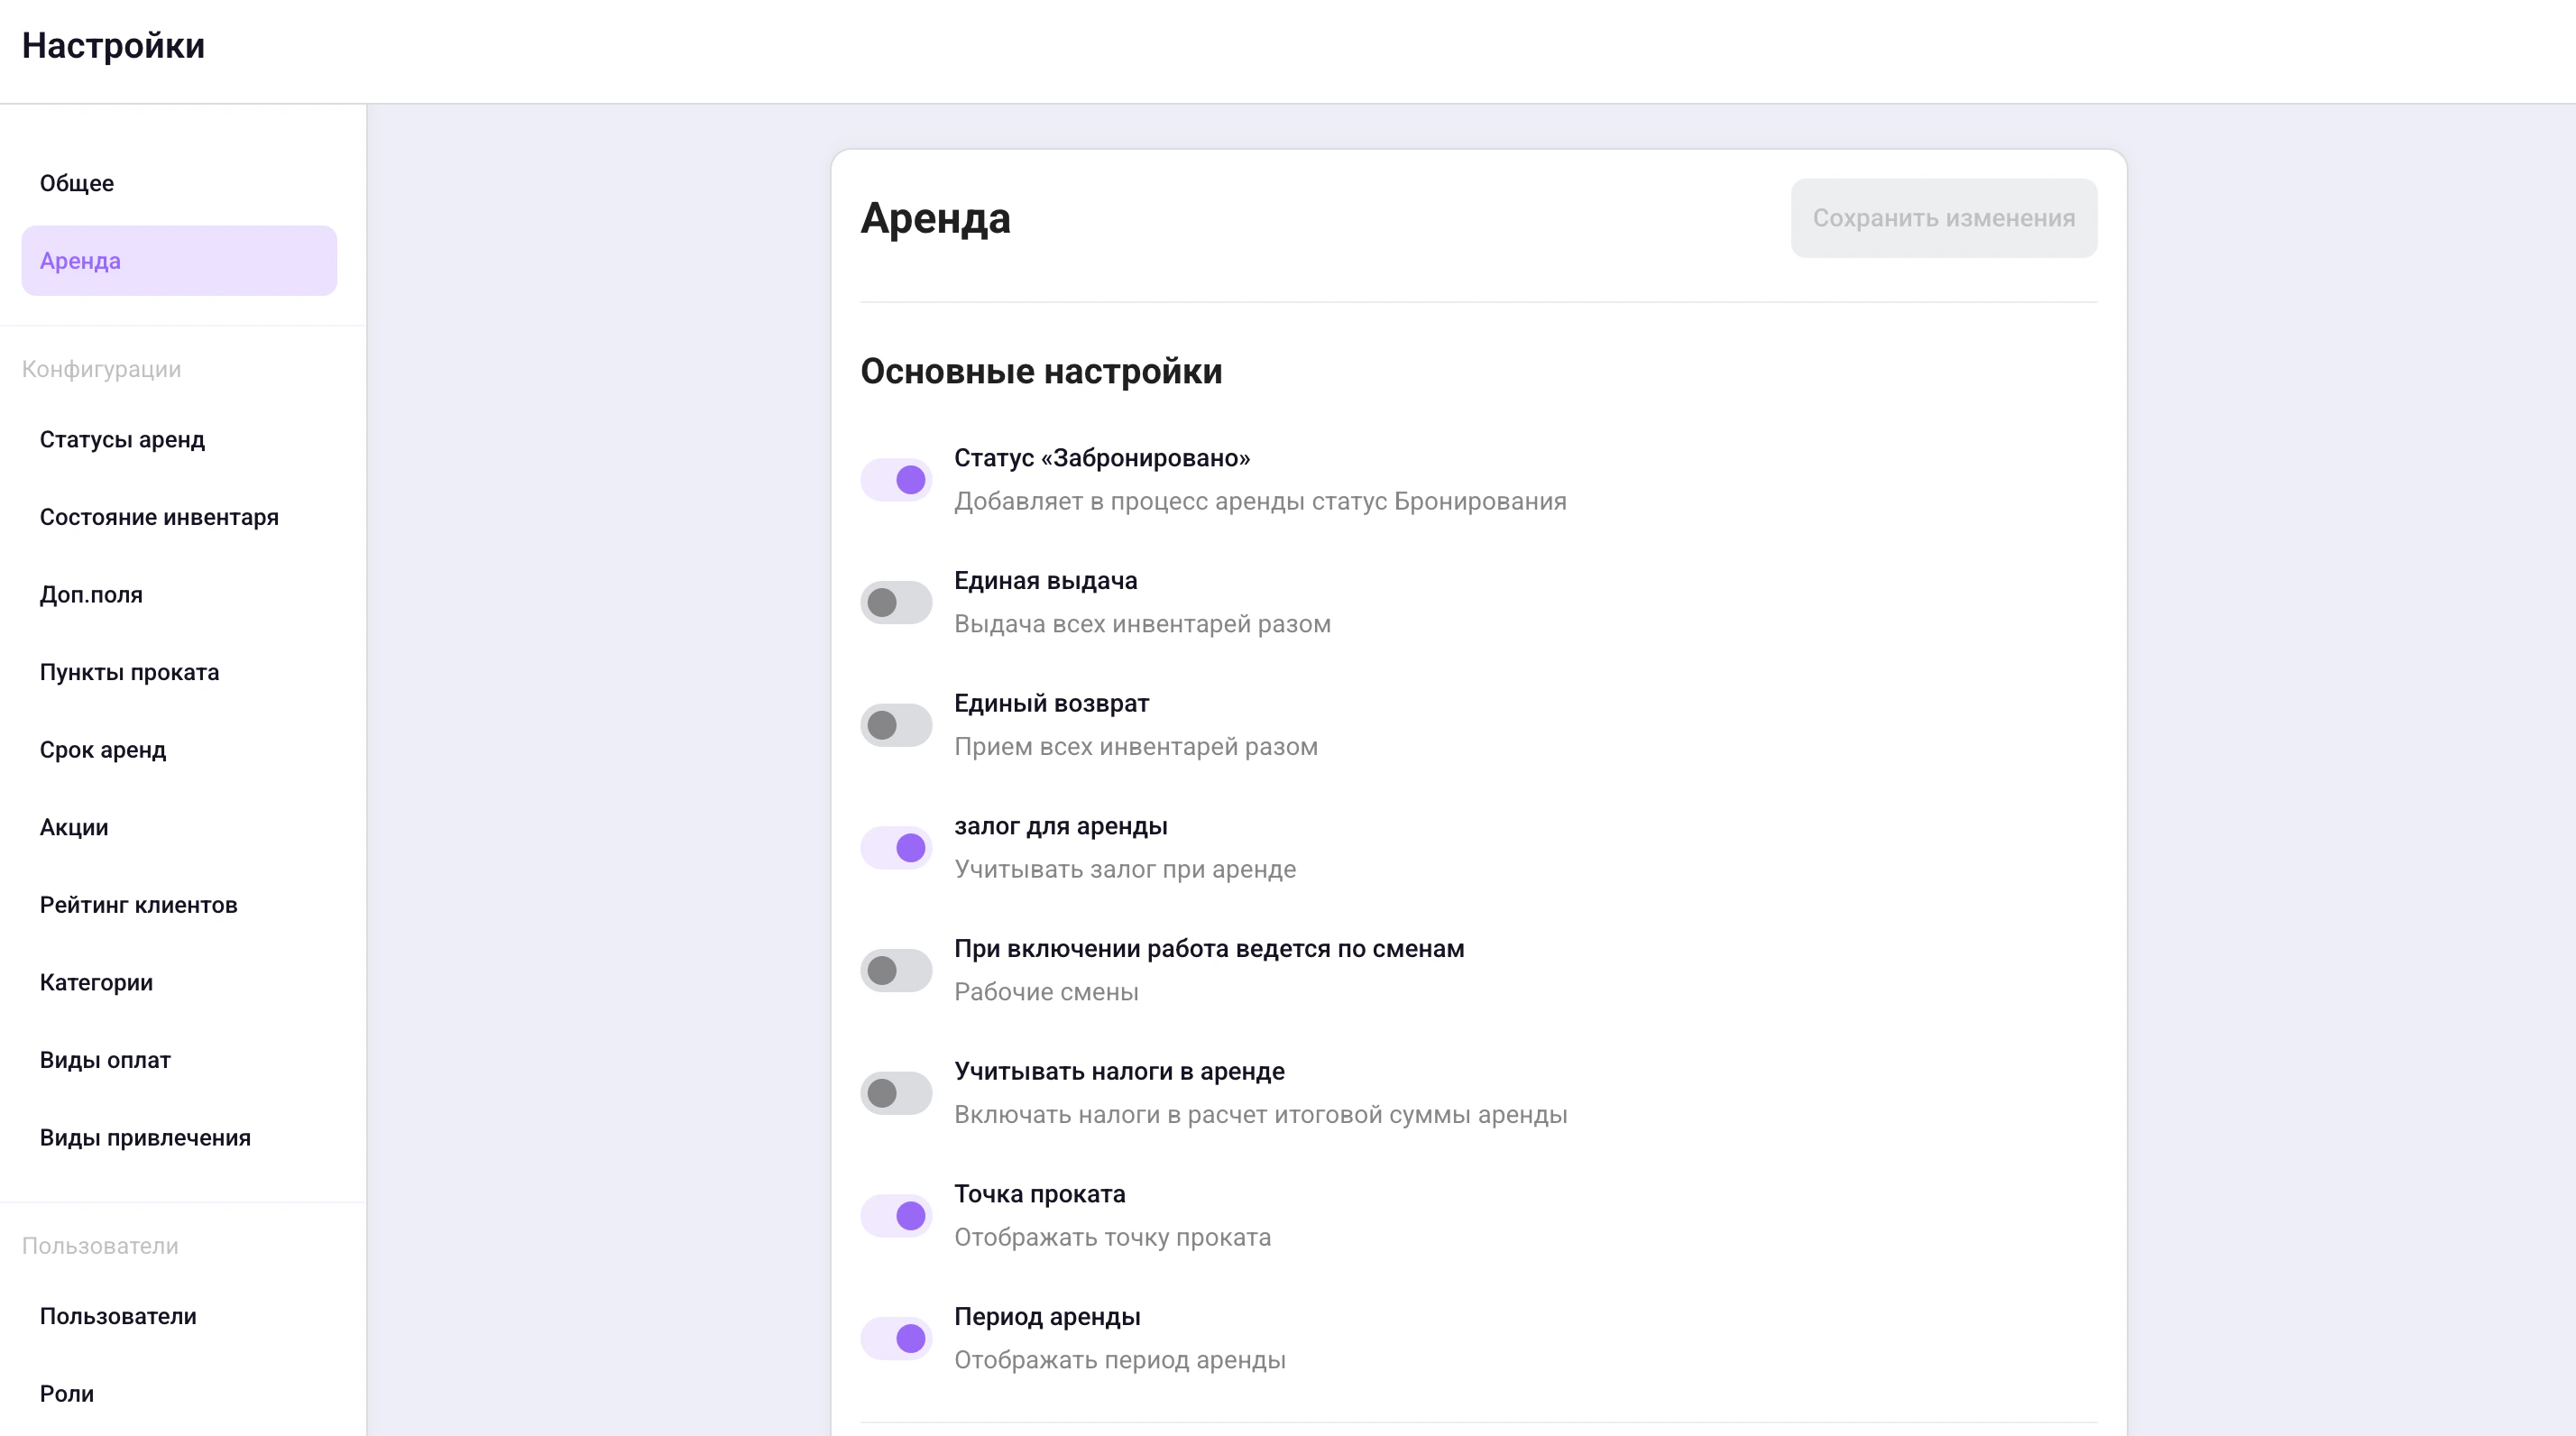The height and width of the screenshot is (1436, 2576).
Task: Click Сохранить изменения button
Action: coord(1943,218)
